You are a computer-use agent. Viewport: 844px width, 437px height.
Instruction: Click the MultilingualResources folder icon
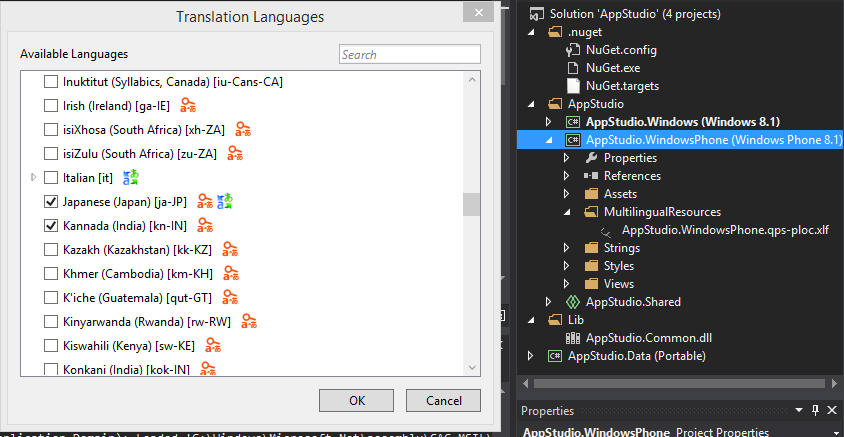coord(591,212)
